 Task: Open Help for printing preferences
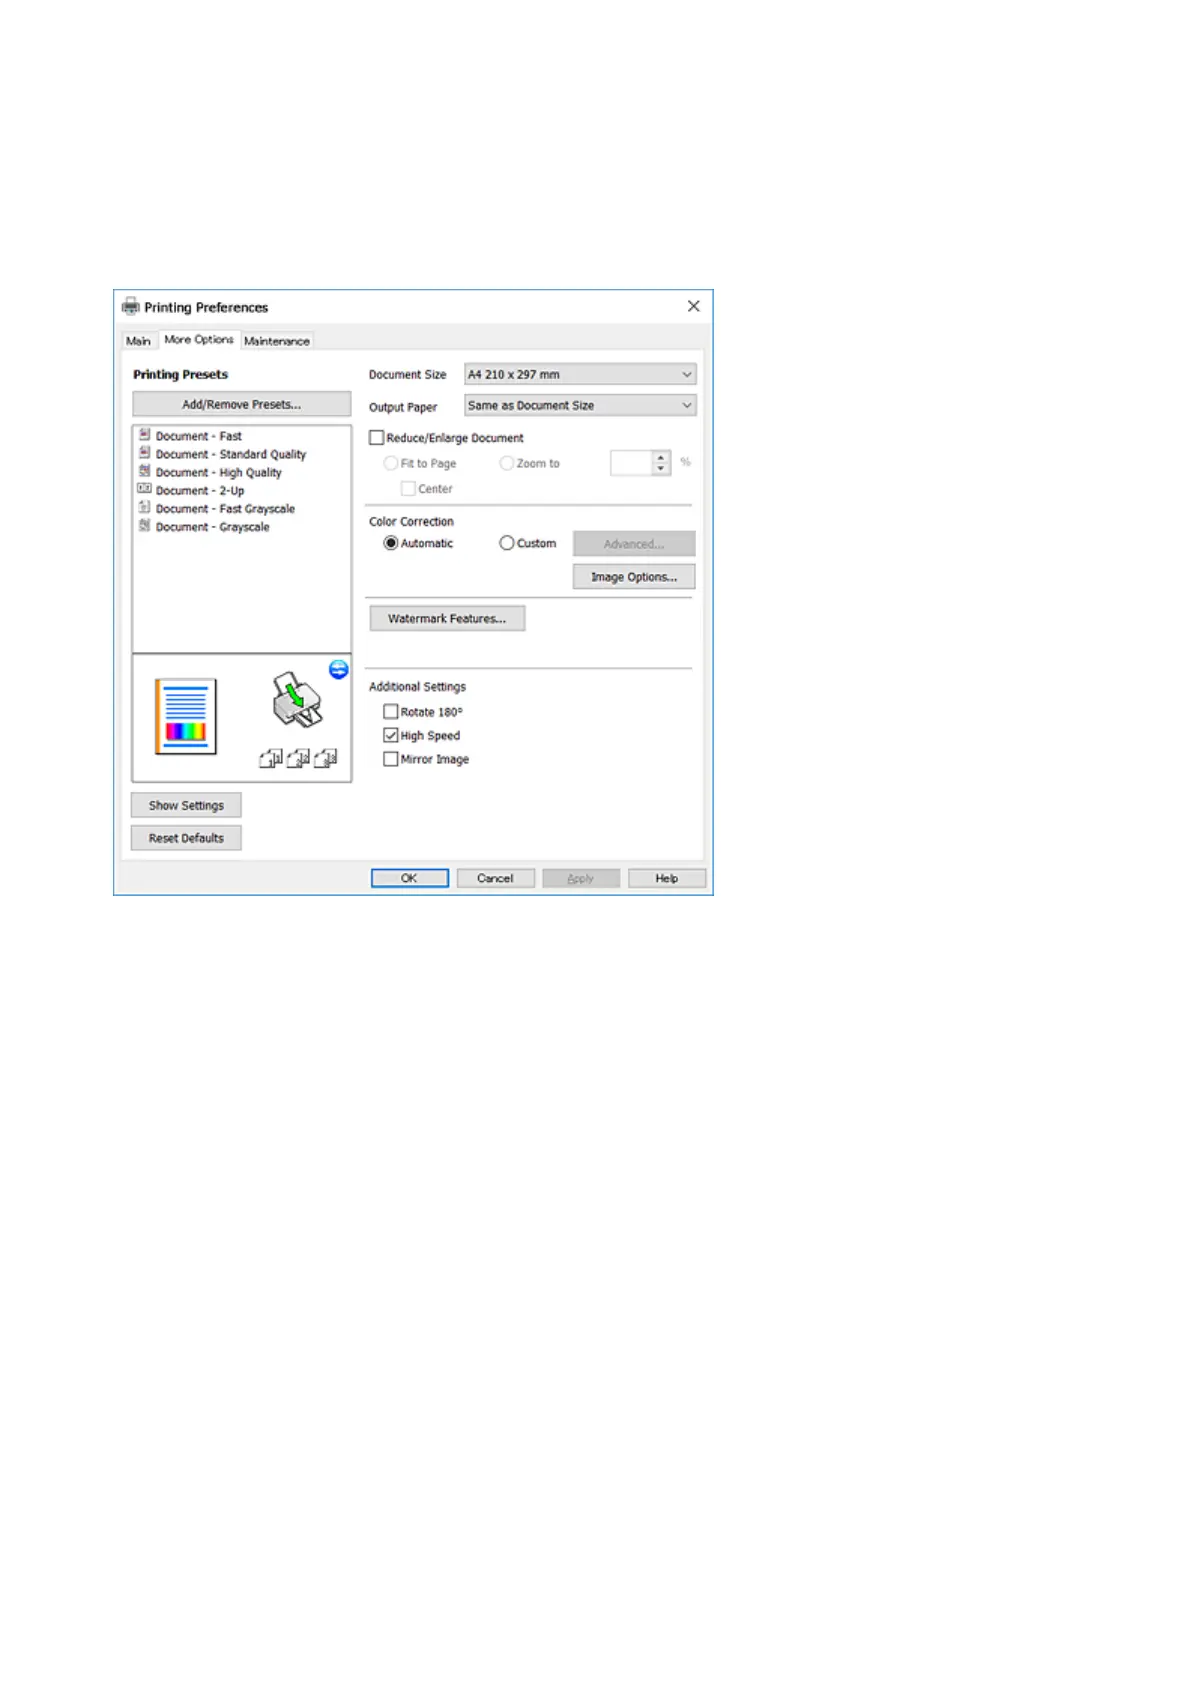(x=667, y=878)
